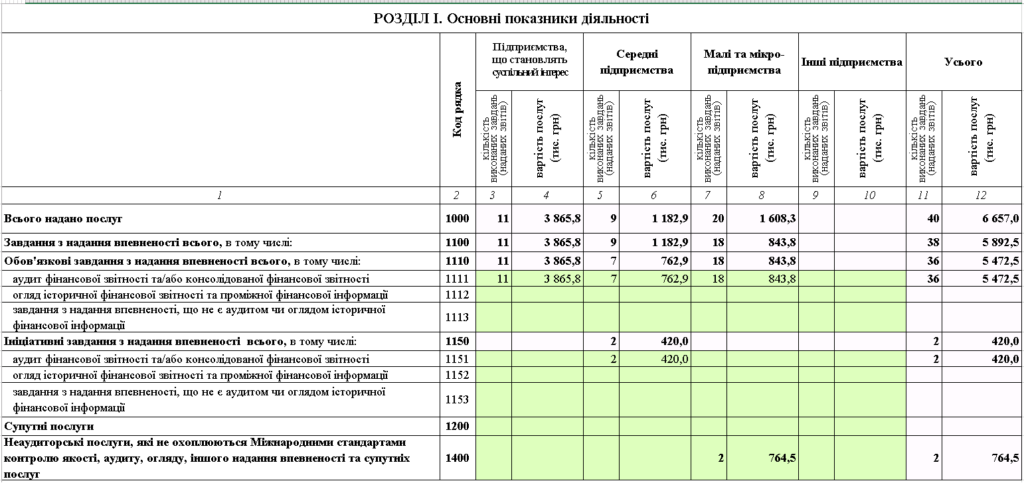Select the 'Код рядка' header cell
Viewport: 1024px width, 483px height.
coord(457,109)
